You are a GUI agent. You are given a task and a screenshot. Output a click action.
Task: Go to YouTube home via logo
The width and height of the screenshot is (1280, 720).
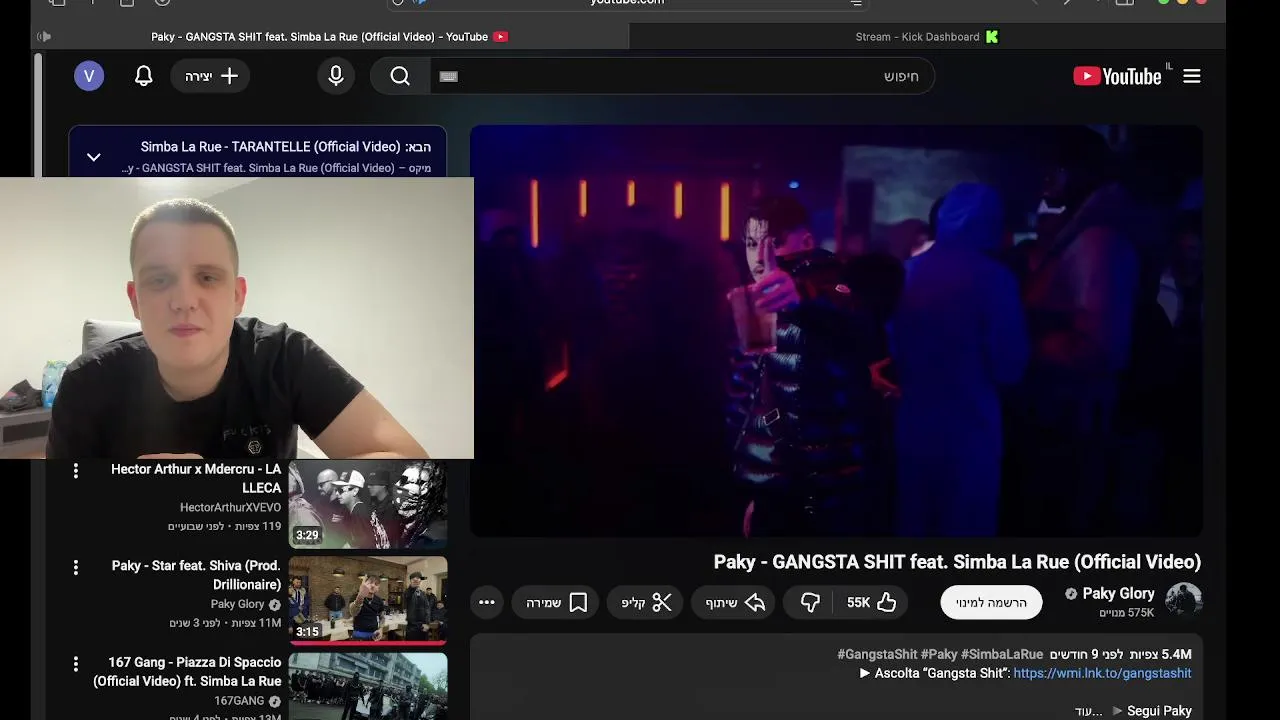point(1117,76)
